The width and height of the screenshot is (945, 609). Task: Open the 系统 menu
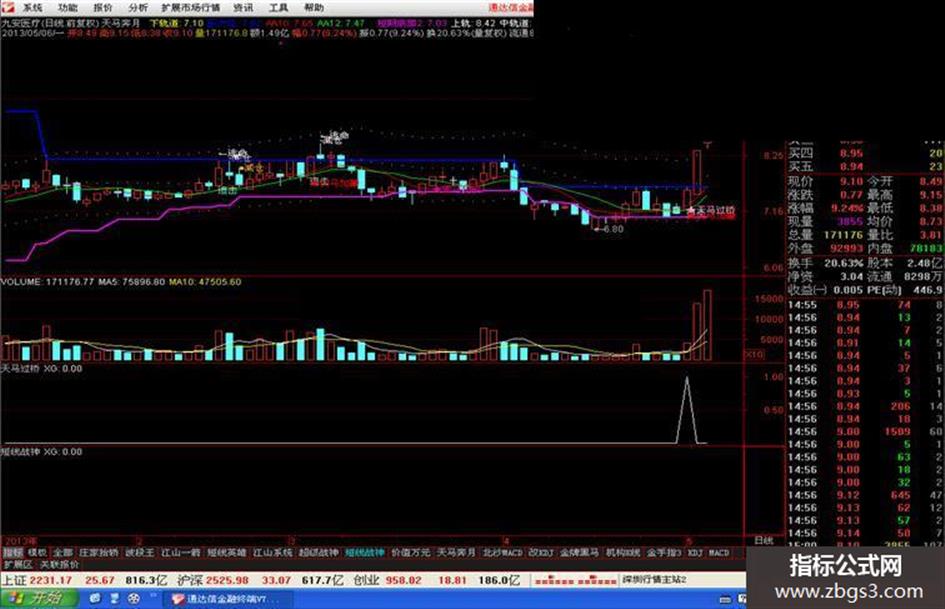tap(33, 8)
